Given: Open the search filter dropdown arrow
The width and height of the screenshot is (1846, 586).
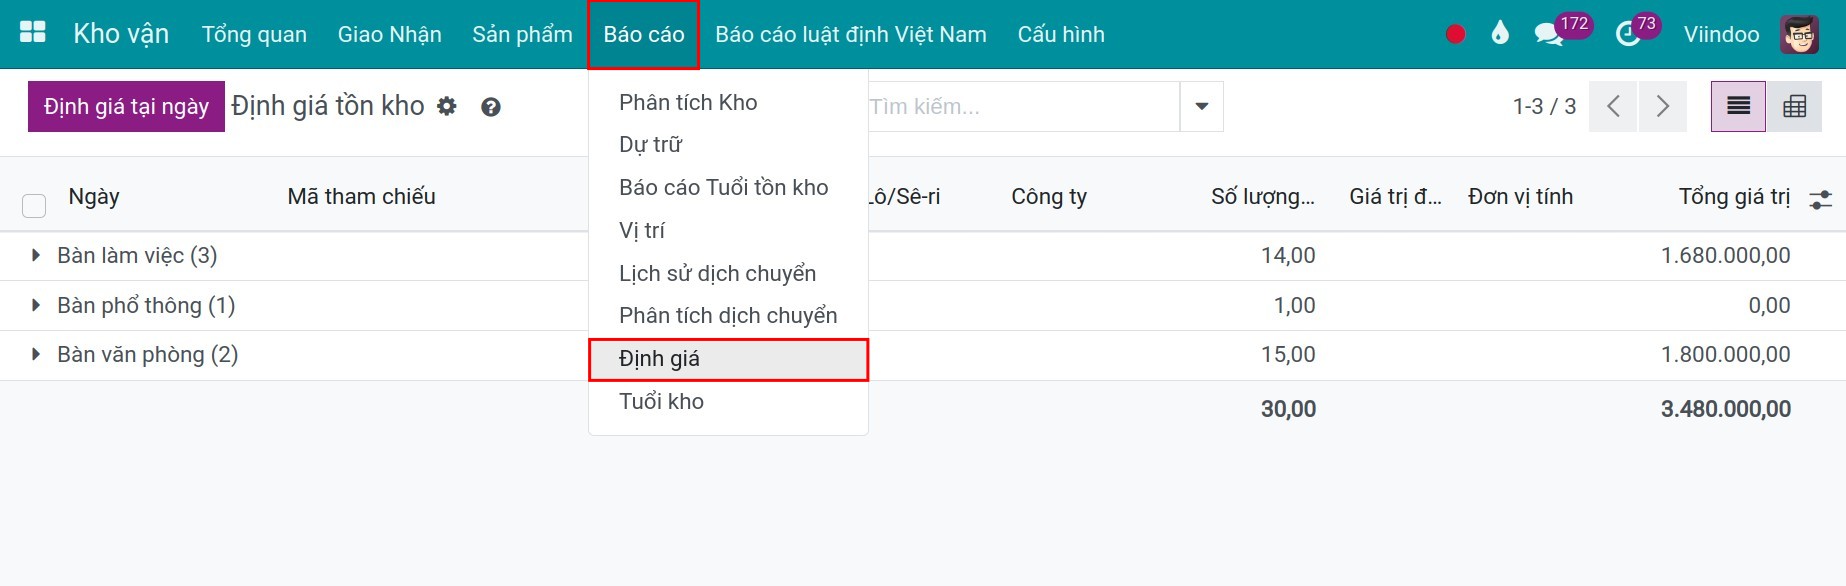Looking at the screenshot, I should [x=1200, y=106].
